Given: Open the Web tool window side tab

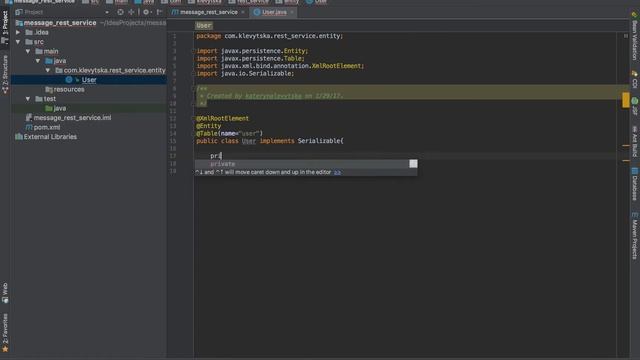Looking at the screenshot, I should [x=5, y=293].
